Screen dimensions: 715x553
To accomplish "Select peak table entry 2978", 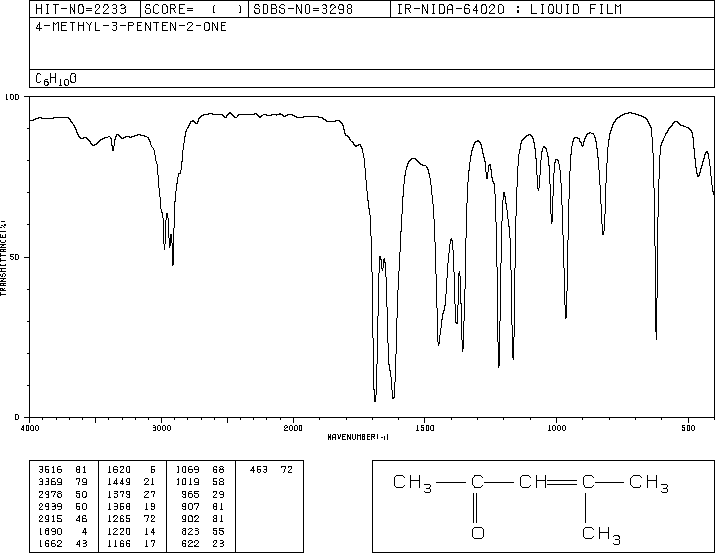I will pyautogui.click(x=63, y=494).
